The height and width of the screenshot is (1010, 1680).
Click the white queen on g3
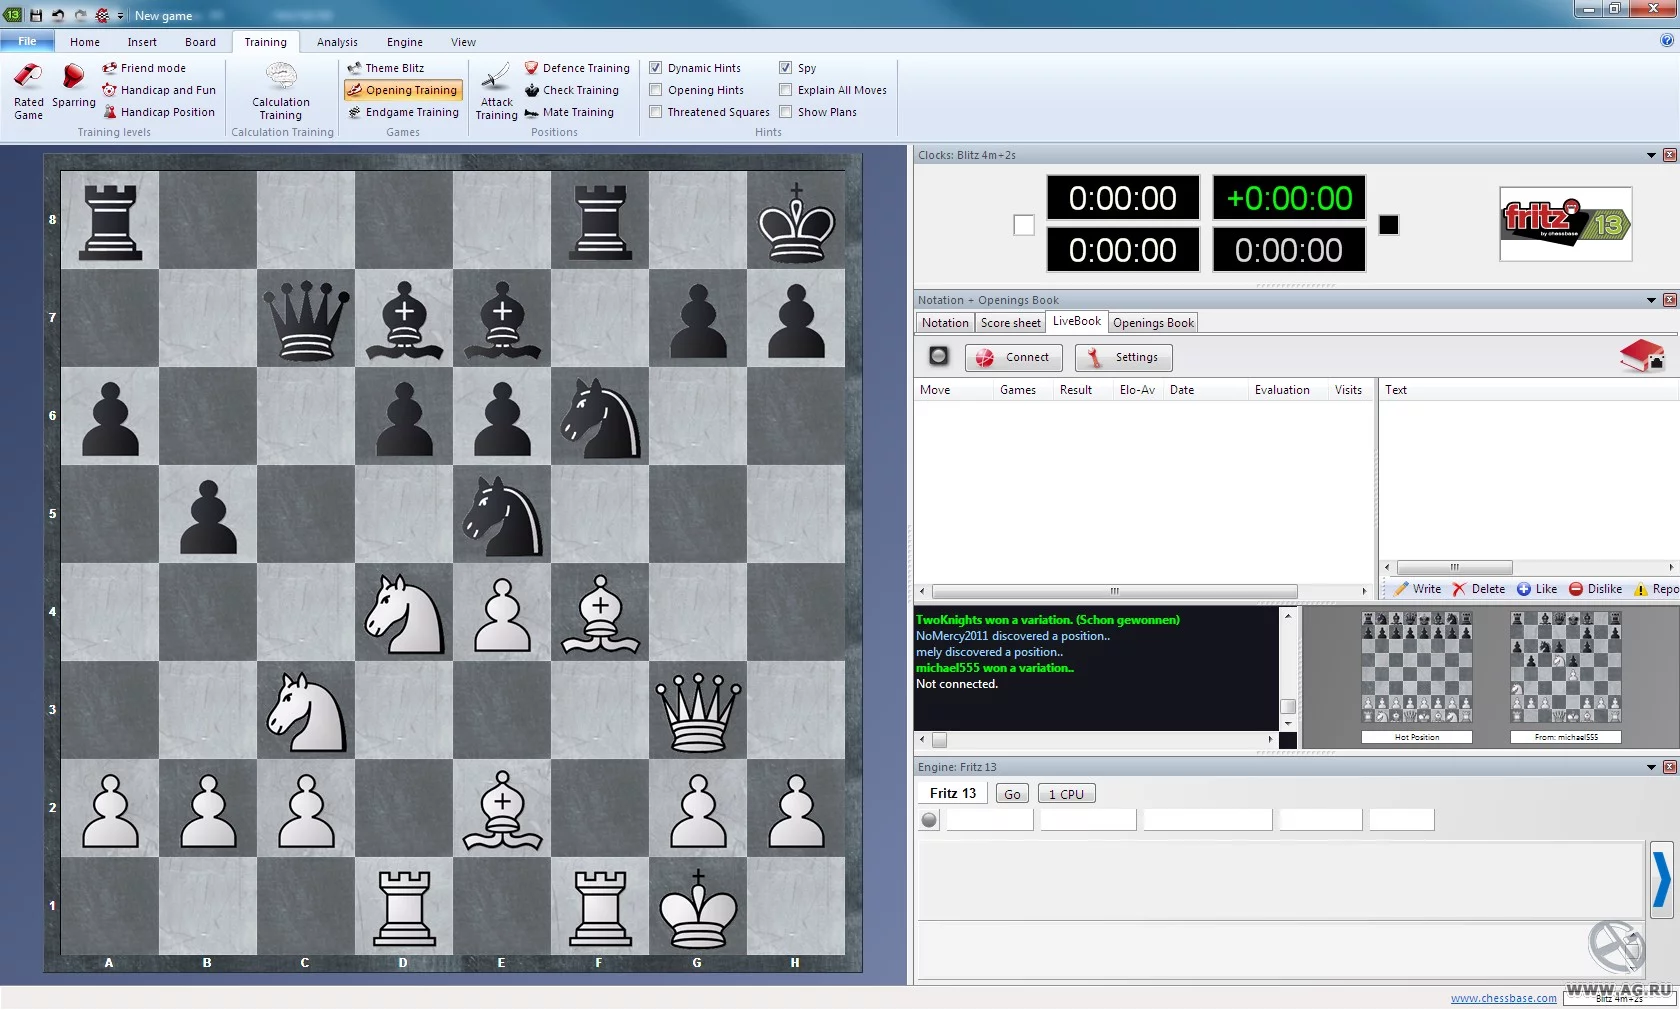pyautogui.click(x=698, y=710)
